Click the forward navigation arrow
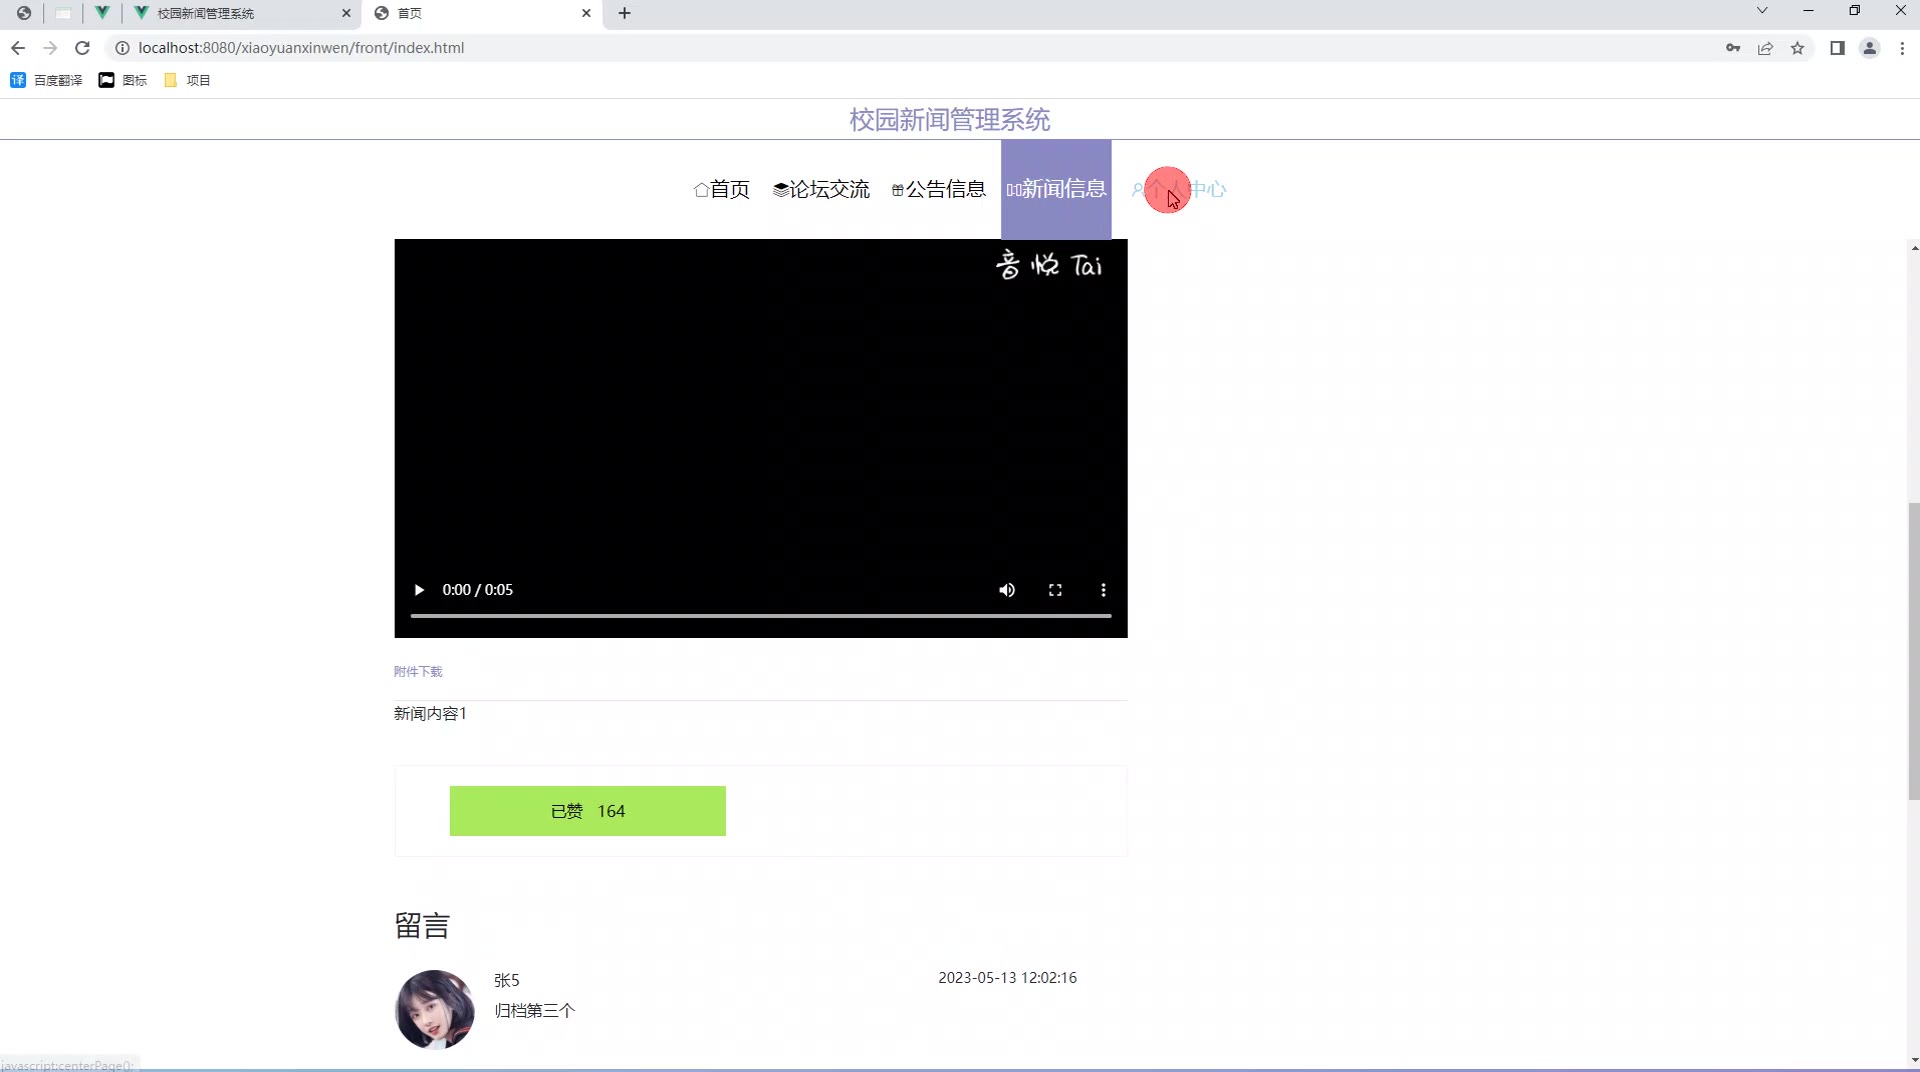Image resolution: width=1920 pixels, height=1072 pixels. (50, 48)
